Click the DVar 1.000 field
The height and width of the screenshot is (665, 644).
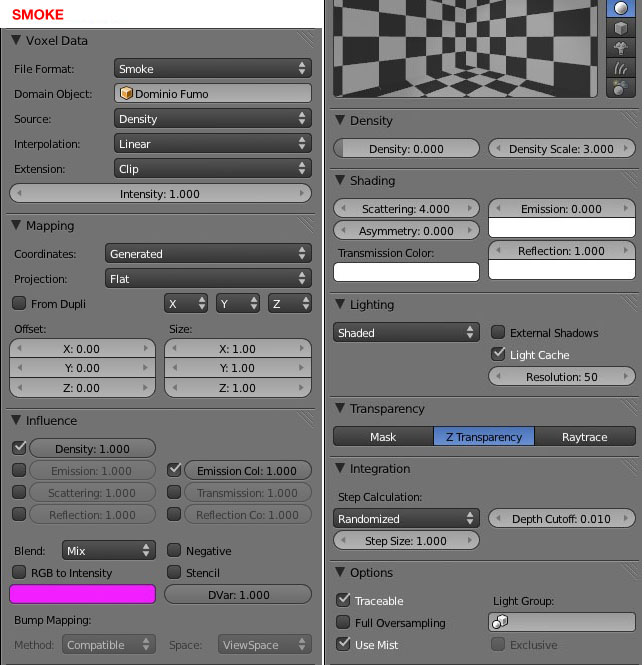(238, 594)
